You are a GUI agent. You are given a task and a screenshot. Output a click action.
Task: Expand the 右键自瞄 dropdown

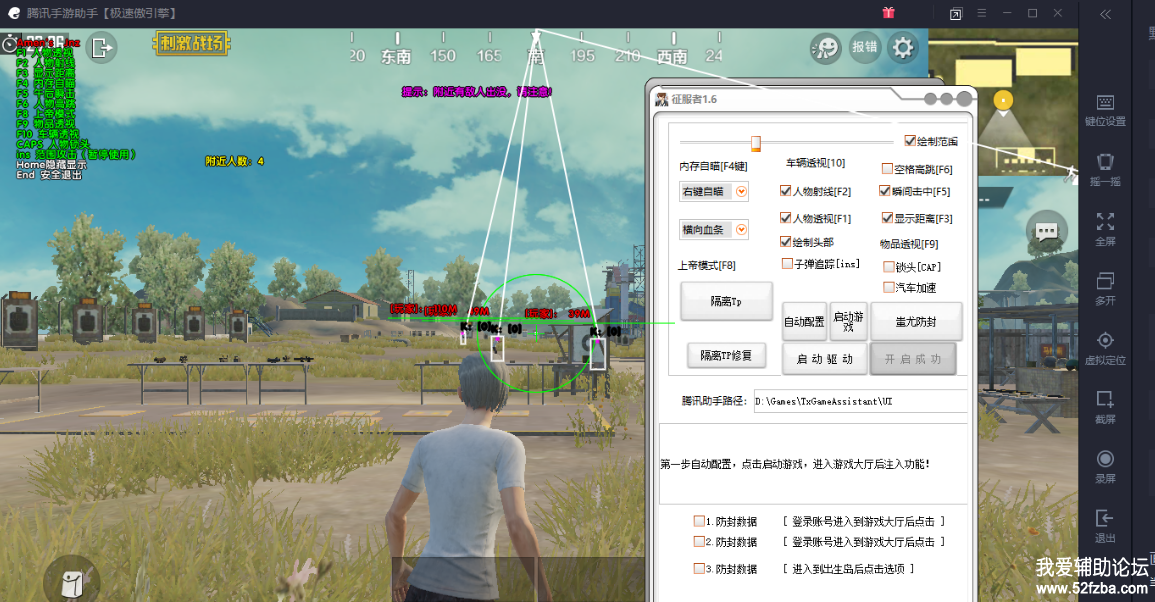tap(741, 192)
